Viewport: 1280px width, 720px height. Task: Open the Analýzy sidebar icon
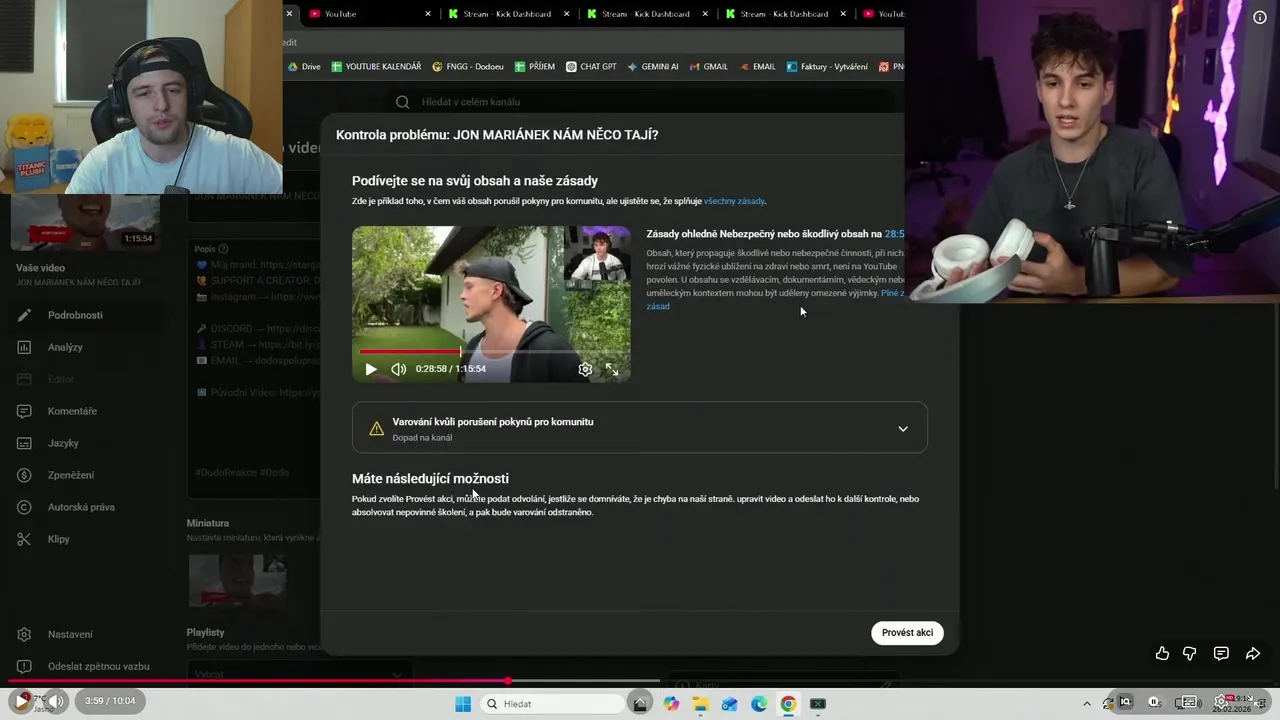[24, 347]
